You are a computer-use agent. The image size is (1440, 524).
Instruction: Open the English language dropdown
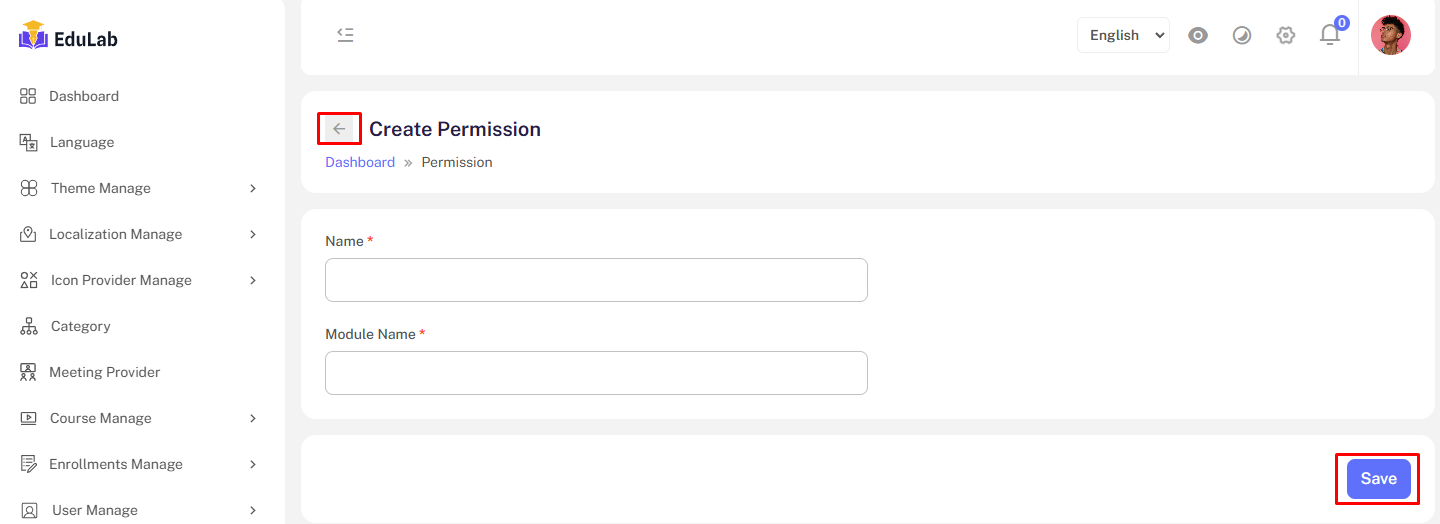point(1123,35)
